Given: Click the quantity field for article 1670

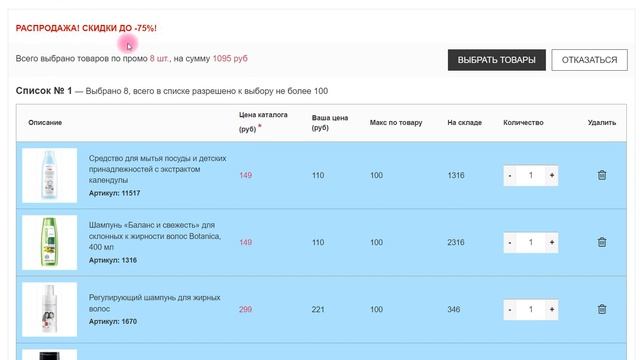Looking at the screenshot, I should coord(531,309).
